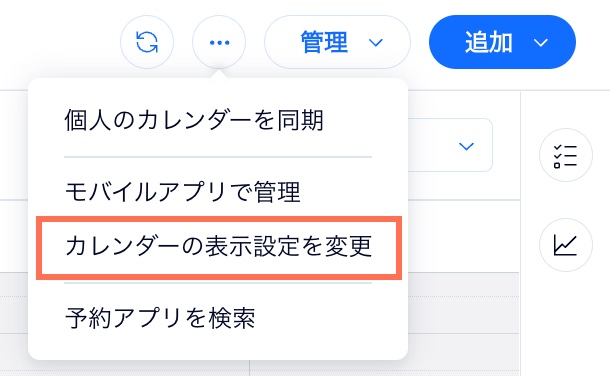Click the calendar sync refresh icon

pyautogui.click(x=147, y=42)
